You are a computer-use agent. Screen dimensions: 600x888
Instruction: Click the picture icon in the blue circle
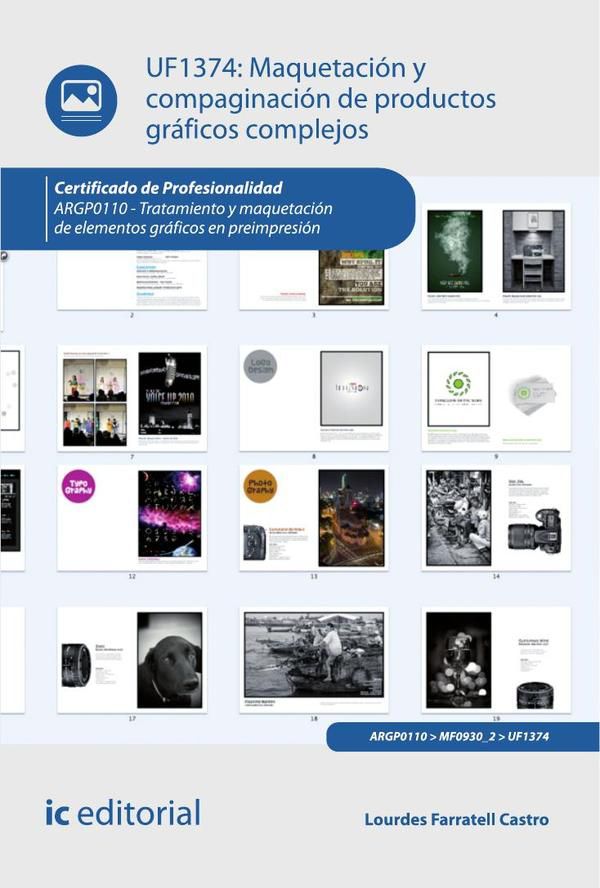[81, 99]
